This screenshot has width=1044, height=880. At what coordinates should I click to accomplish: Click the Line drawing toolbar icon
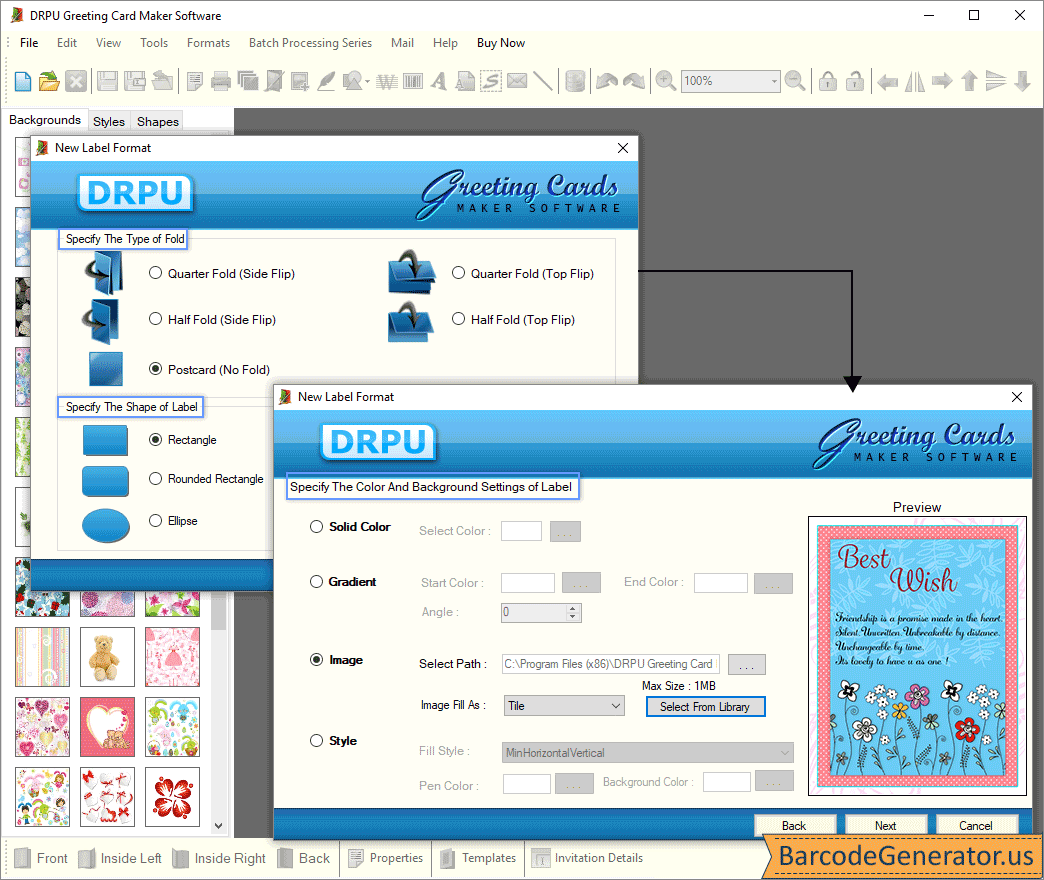pyautogui.click(x=543, y=81)
